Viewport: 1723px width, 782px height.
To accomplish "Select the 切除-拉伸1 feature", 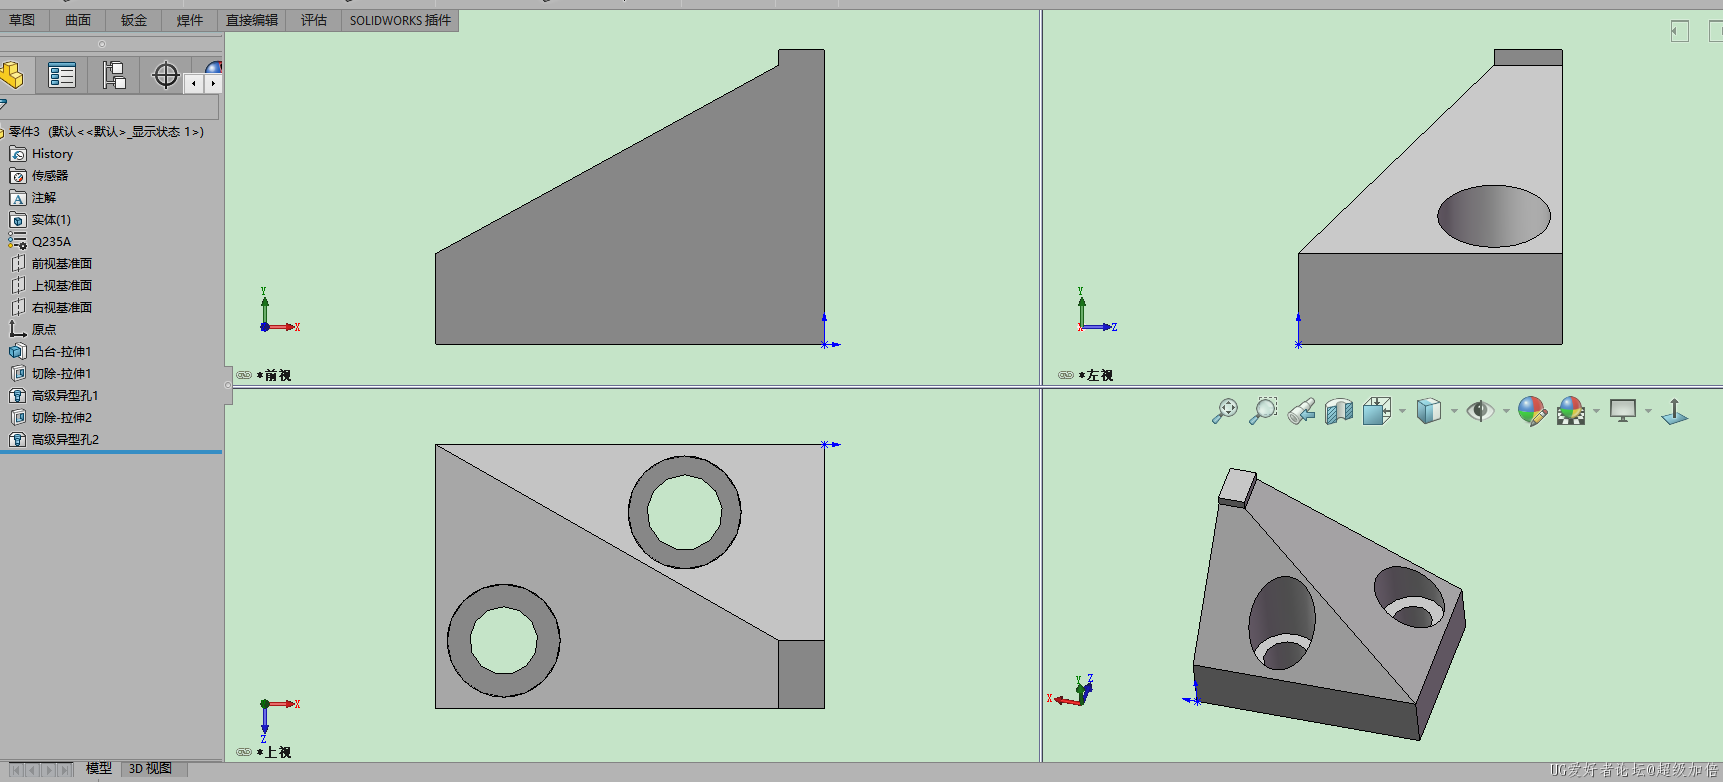I will pos(50,374).
